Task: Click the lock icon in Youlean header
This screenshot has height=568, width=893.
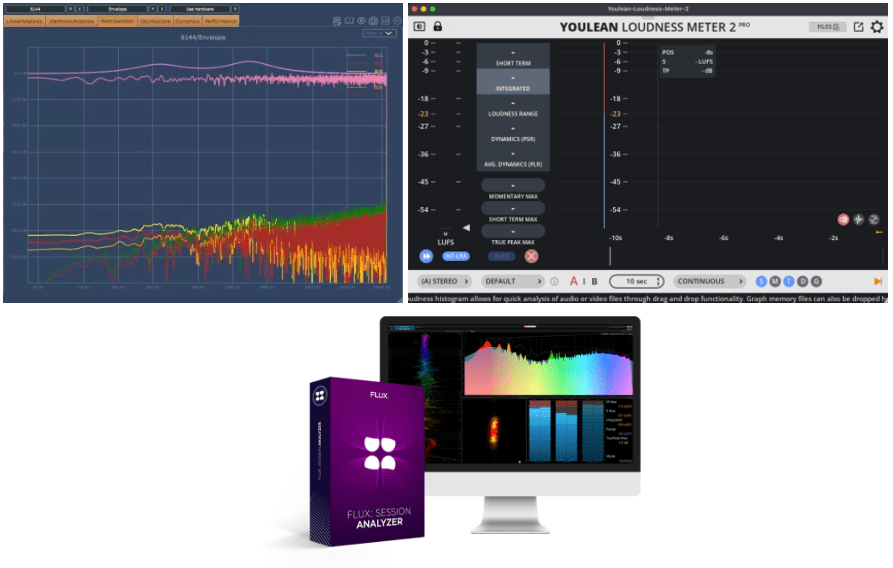Action: coord(437,27)
